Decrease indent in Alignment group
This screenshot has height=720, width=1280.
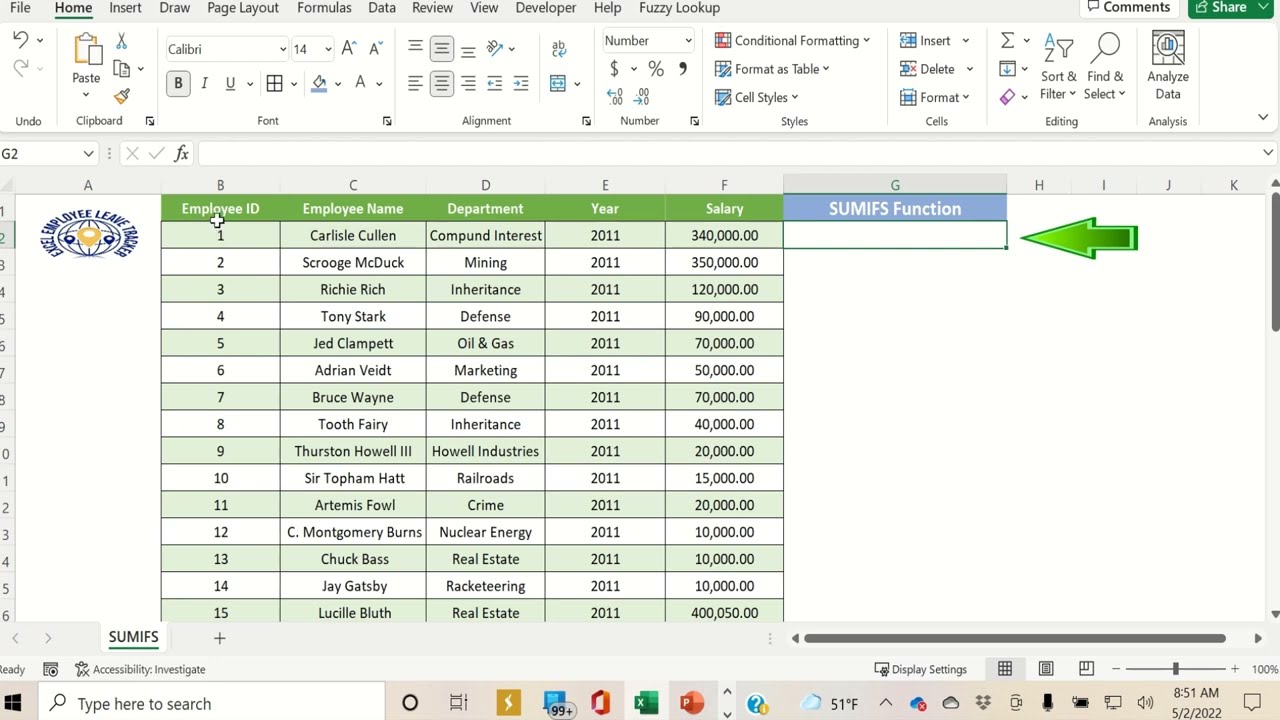coord(494,84)
